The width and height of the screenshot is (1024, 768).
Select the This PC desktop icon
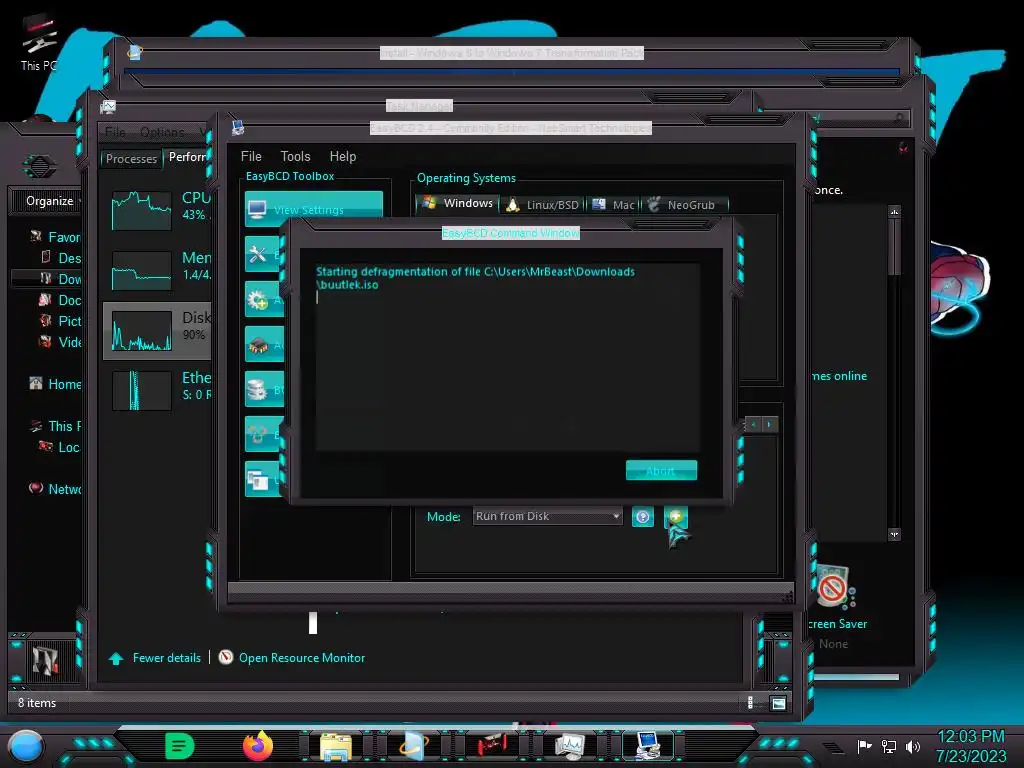click(x=39, y=43)
